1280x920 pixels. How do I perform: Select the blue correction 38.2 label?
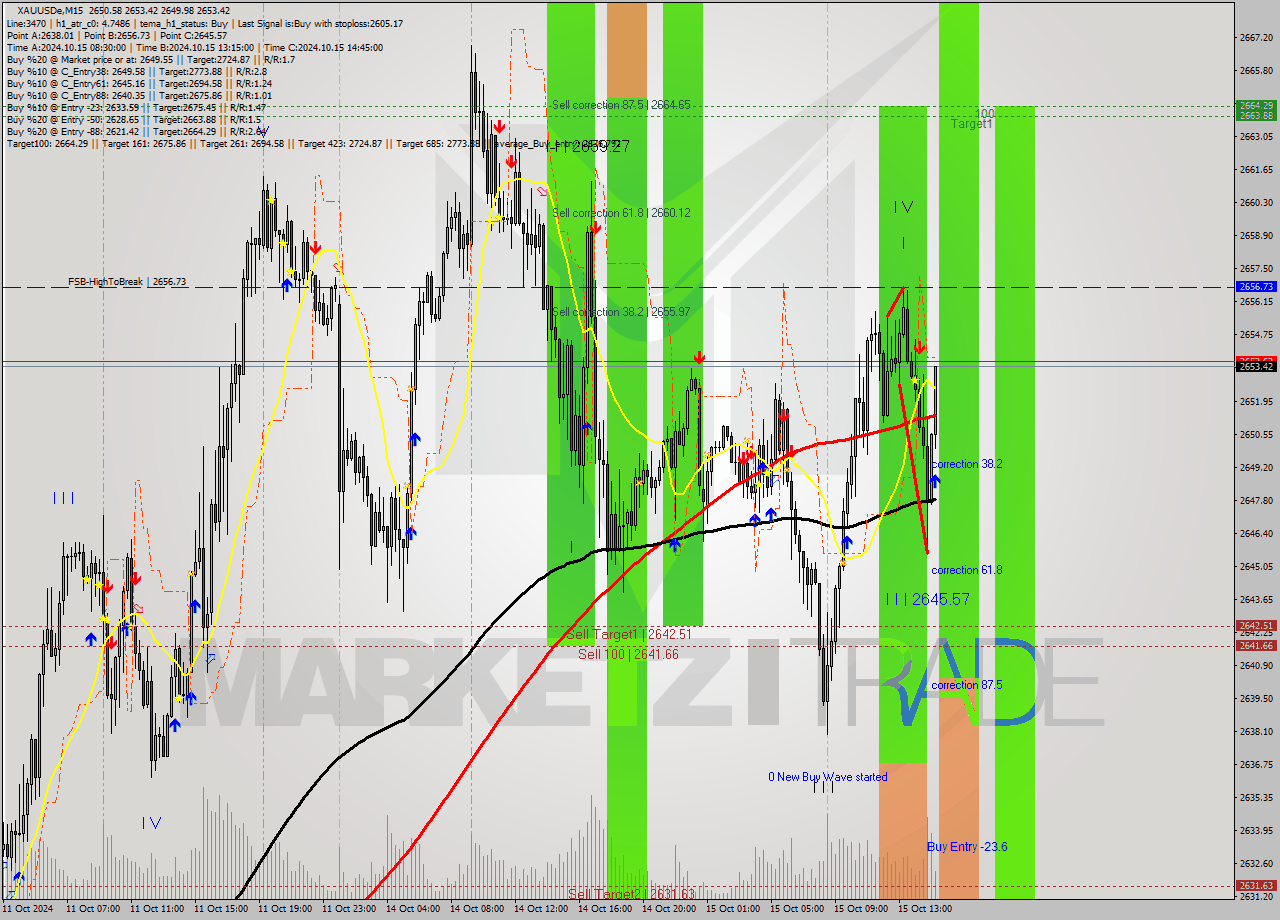pyautogui.click(x=966, y=464)
